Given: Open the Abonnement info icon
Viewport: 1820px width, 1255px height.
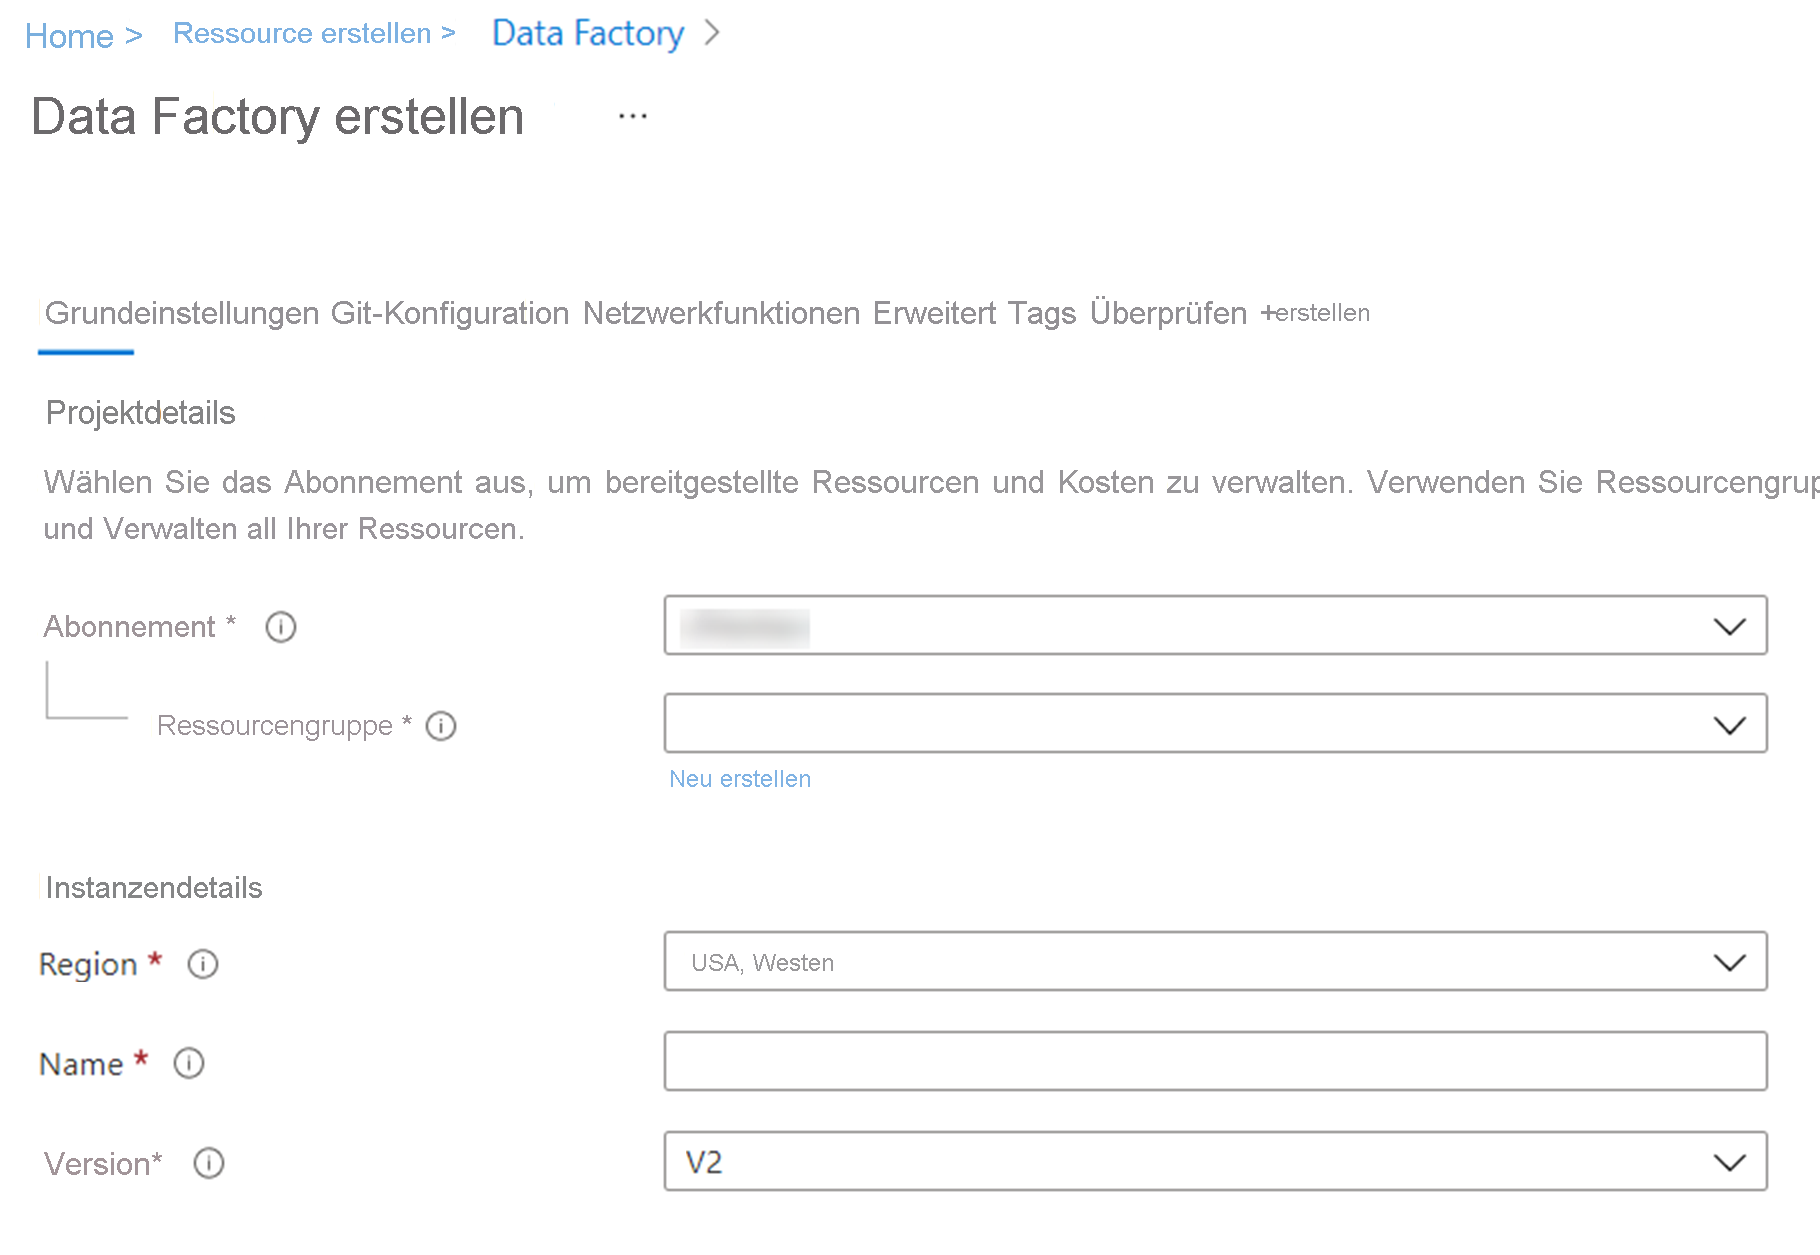Looking at the screenshot, I should [x=280, y=627].
